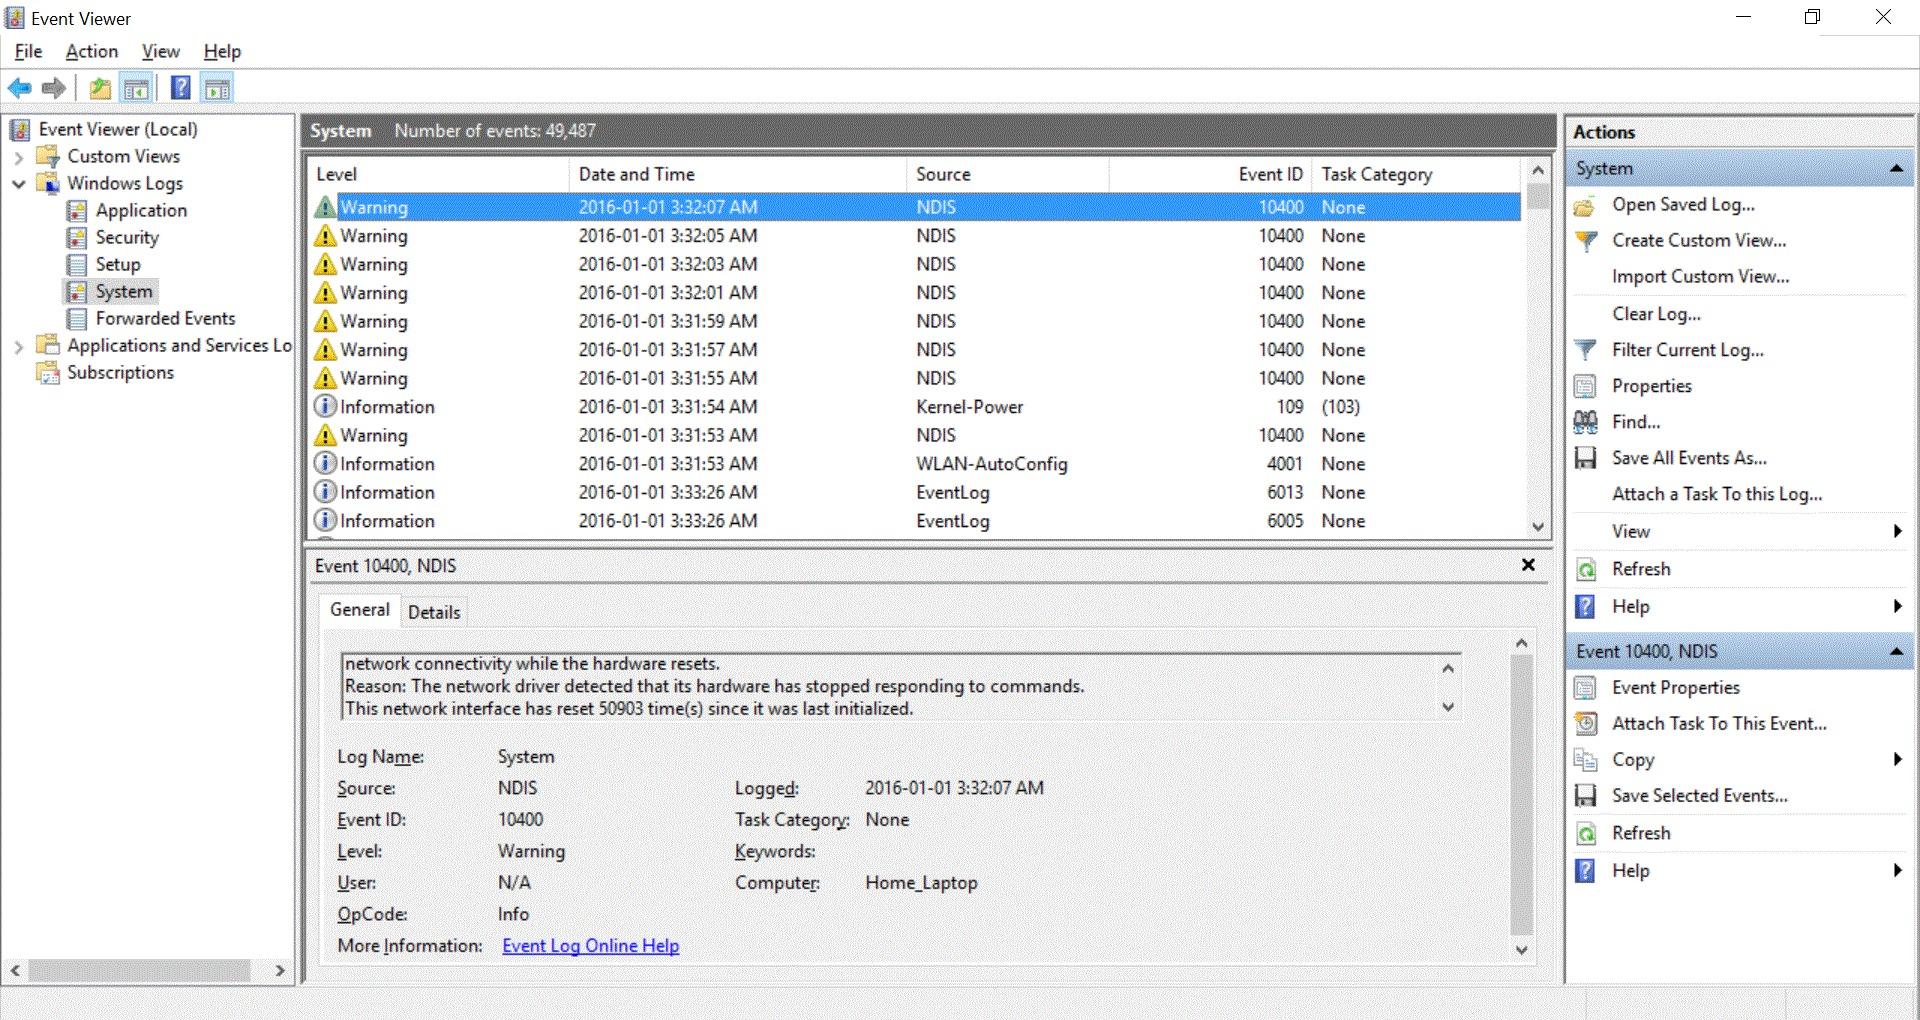The height and width of the screenshot is (1020, 1920).
Task: Collapse the Windows Logs tree node
Action: pyautogui.click(x=18, y=184)
